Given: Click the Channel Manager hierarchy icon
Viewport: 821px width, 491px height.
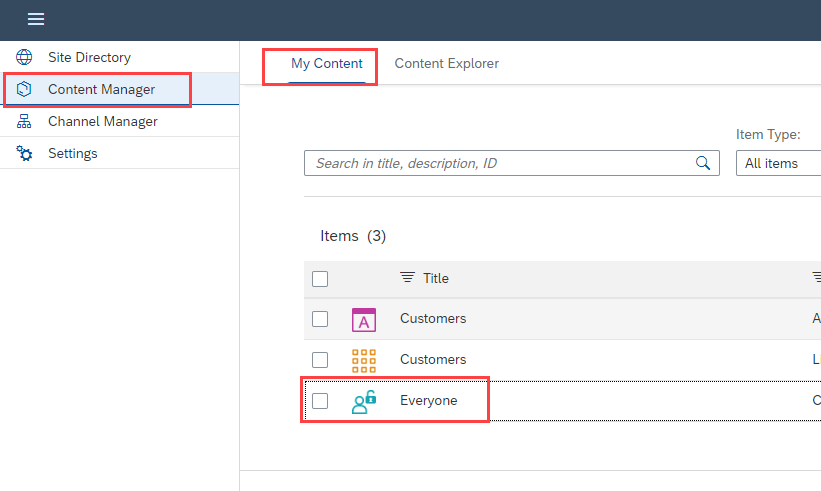Looking at the screenshot, I should (25, 121).
